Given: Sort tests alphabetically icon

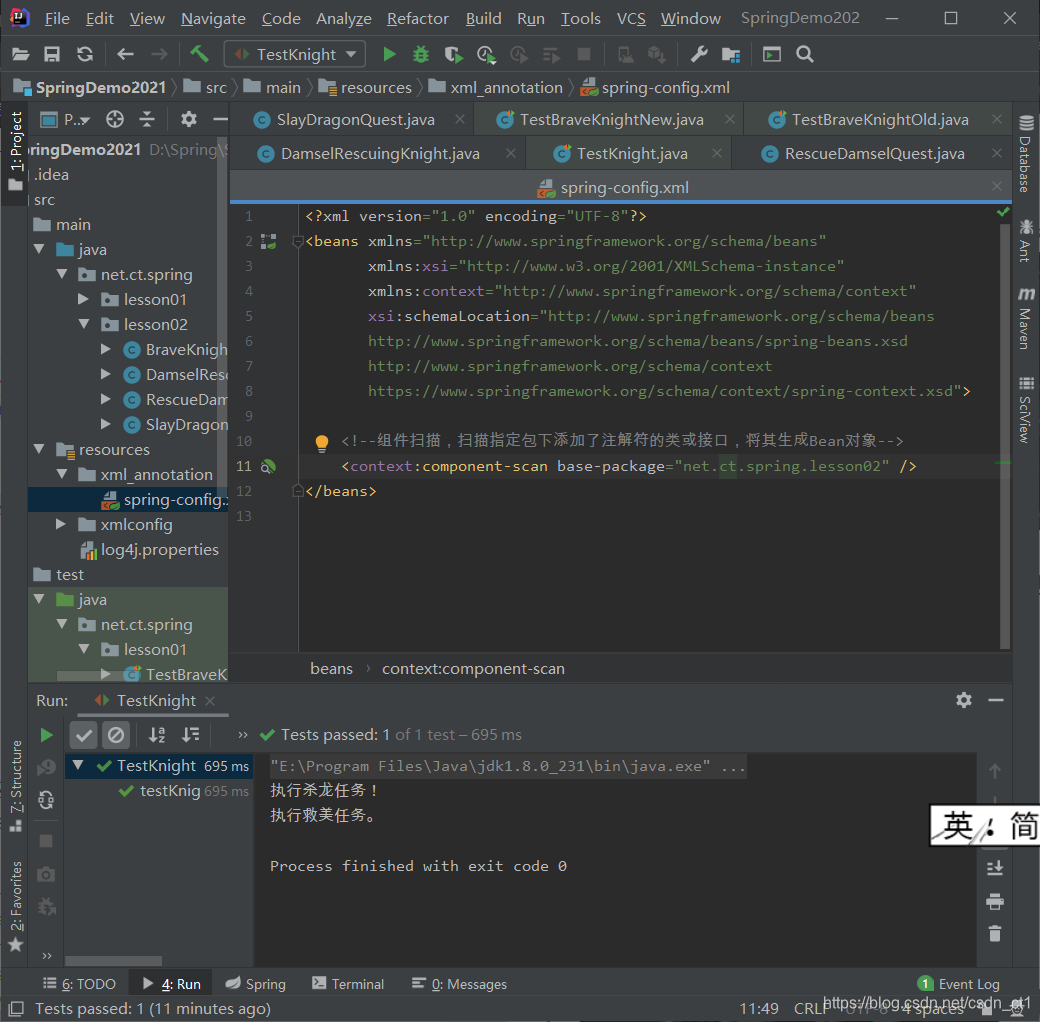Looking at the screenshot, I should pyautogui.click(x=157, y=735).
